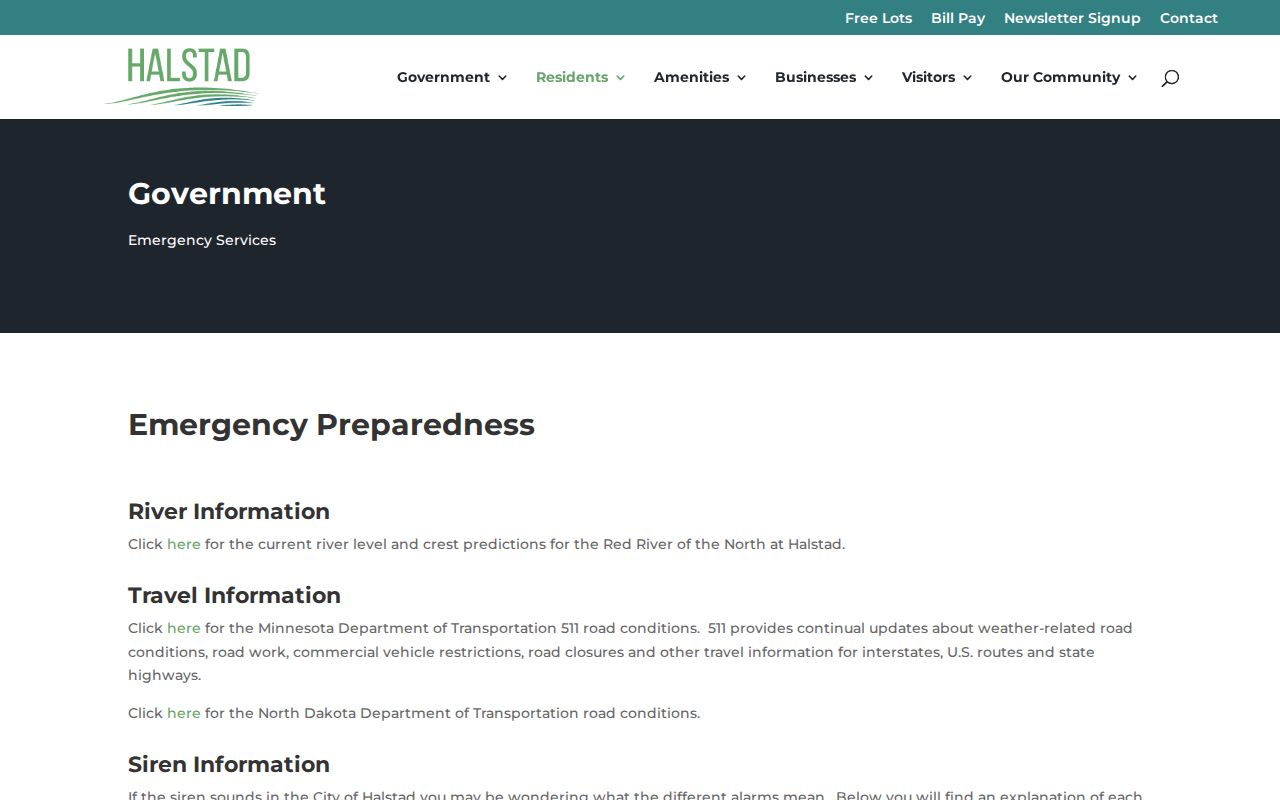Screen dimensions: 1280x800
Task: Select the River Information heading
Action: click(x=229, y=511)
